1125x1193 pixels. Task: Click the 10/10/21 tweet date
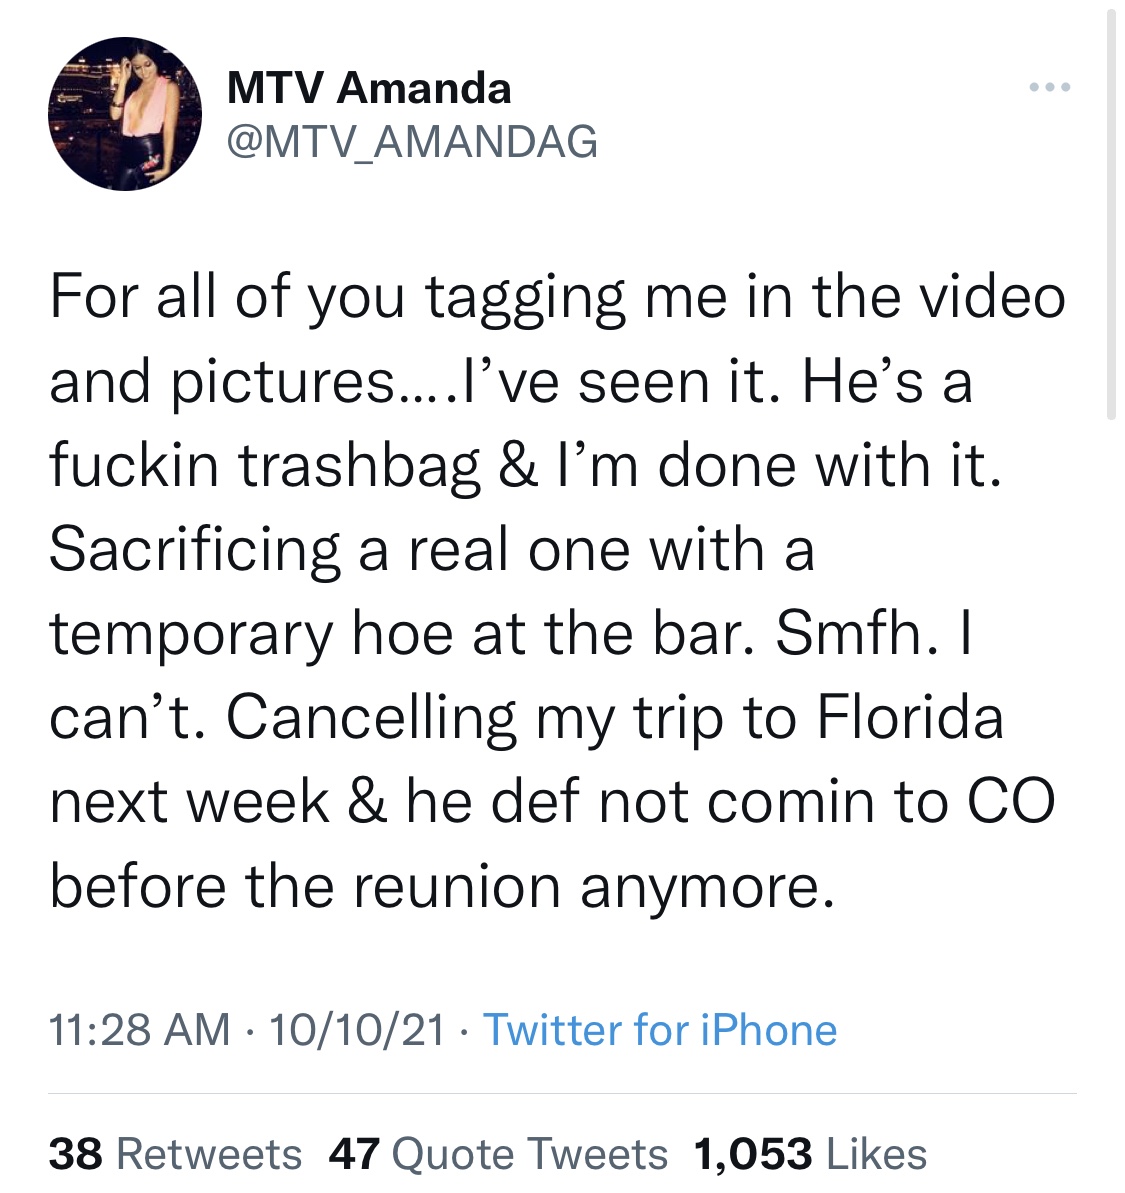click(x=357, y=1030)
